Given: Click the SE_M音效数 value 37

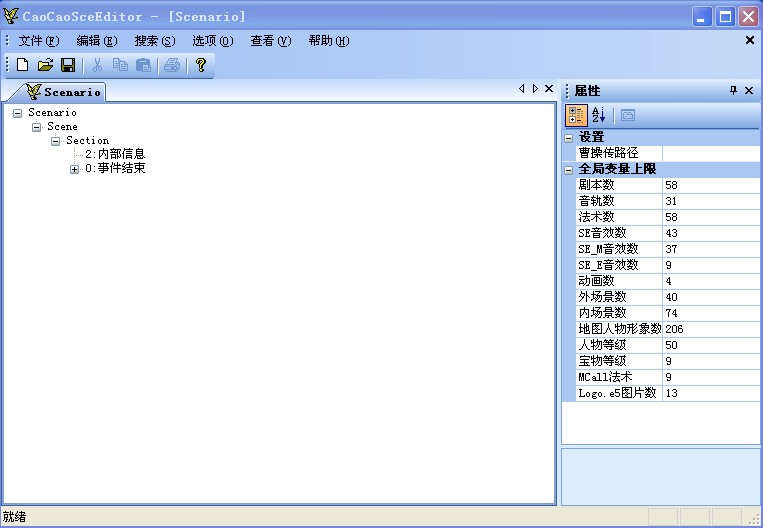Looking at the screenshot, I should pos(711,249).
